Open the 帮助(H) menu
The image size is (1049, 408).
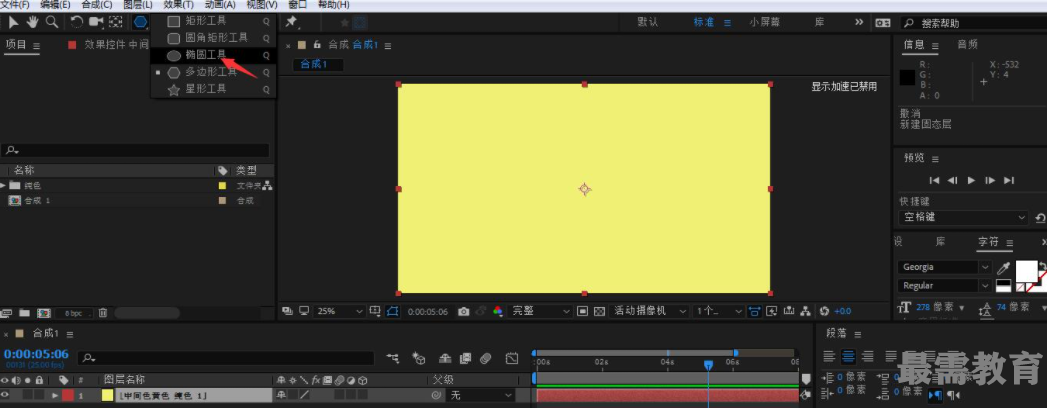click(x=334, y=5)
